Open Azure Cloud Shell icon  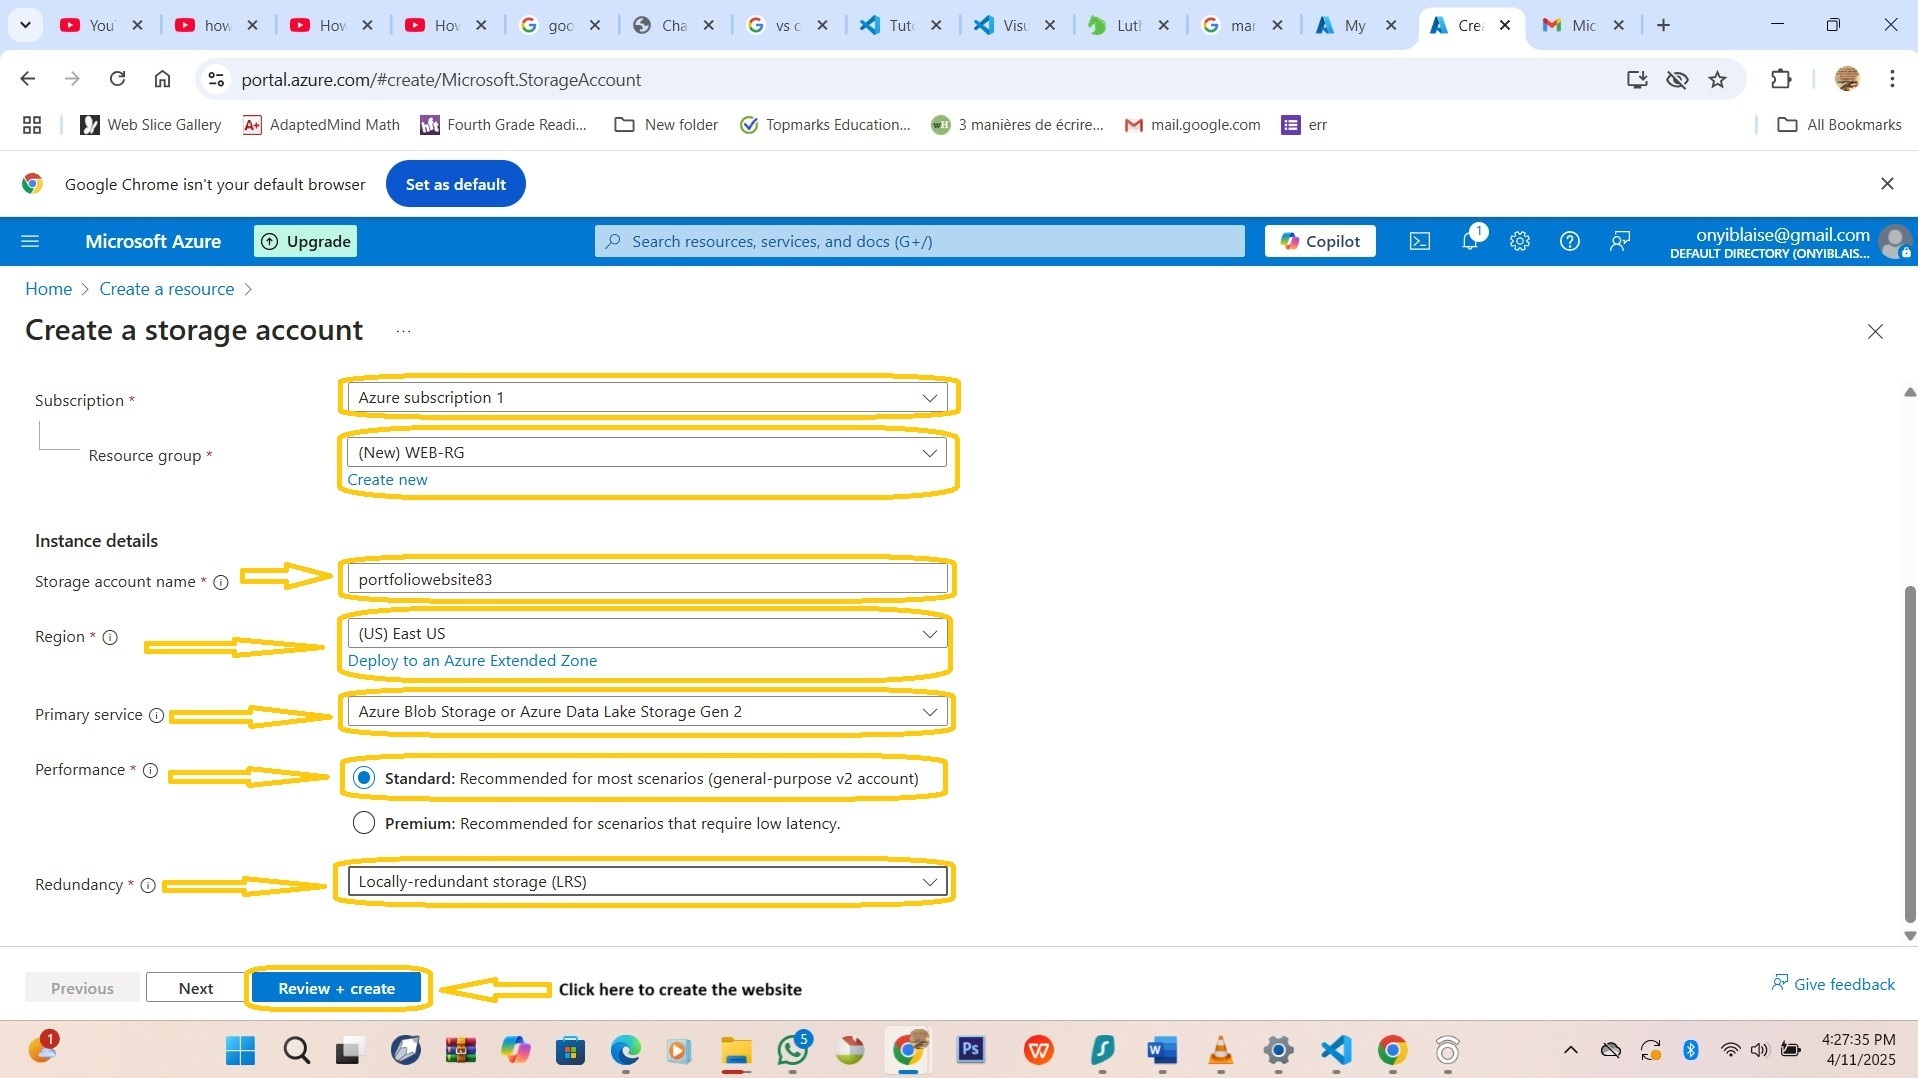(1419, 241)
